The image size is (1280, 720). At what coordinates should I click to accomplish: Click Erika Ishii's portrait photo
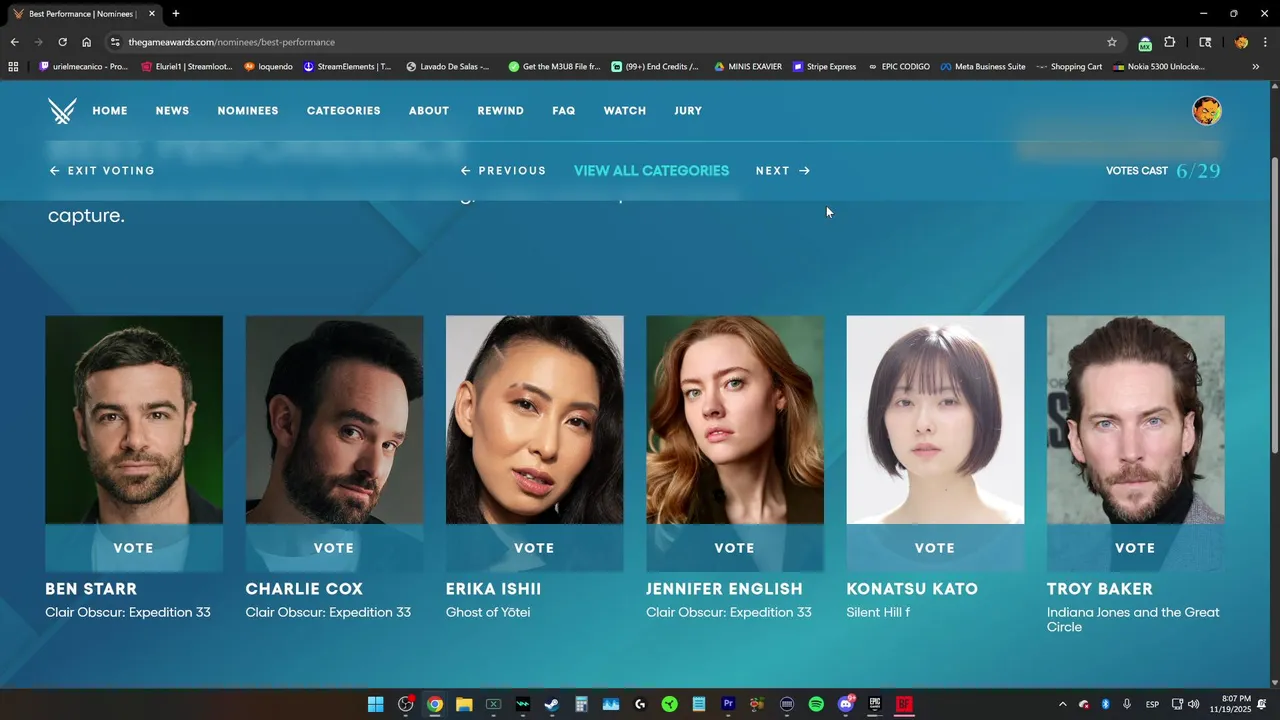point(534,420)
